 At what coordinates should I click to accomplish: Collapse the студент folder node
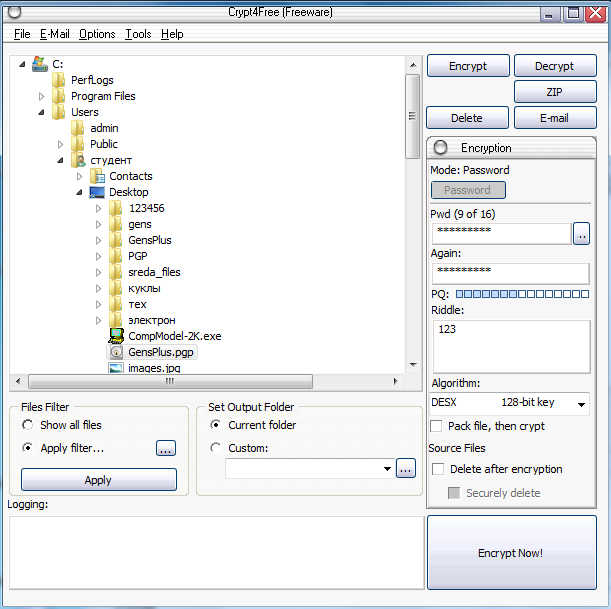tap(60, 161)
